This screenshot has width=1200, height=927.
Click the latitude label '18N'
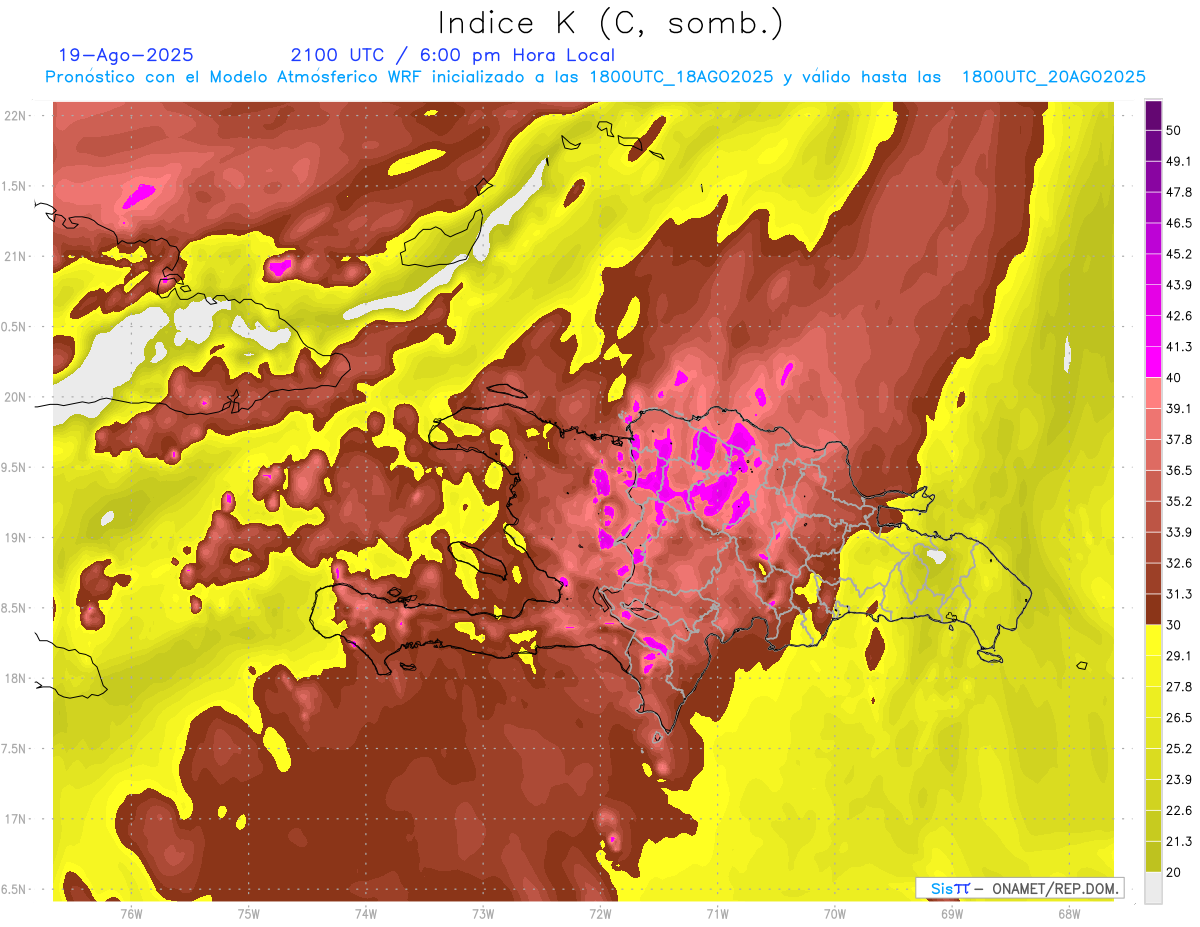[16, 679]
